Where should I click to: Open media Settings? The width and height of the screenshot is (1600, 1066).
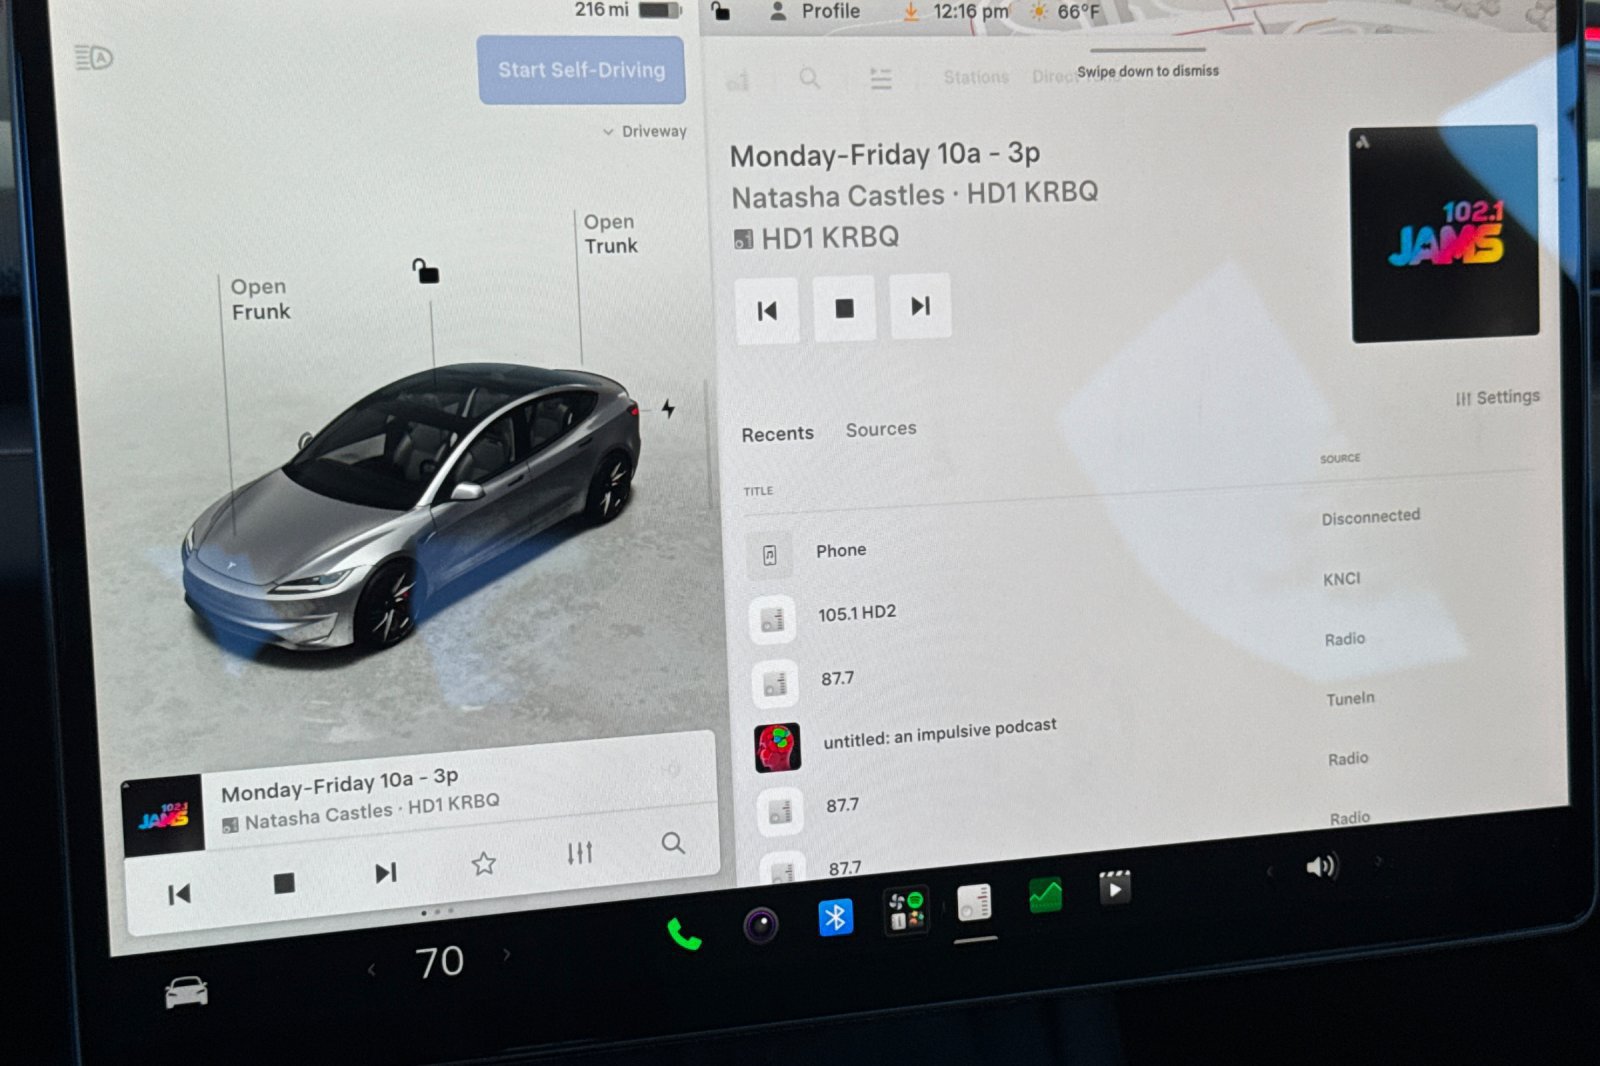(x=1497, y=397)
